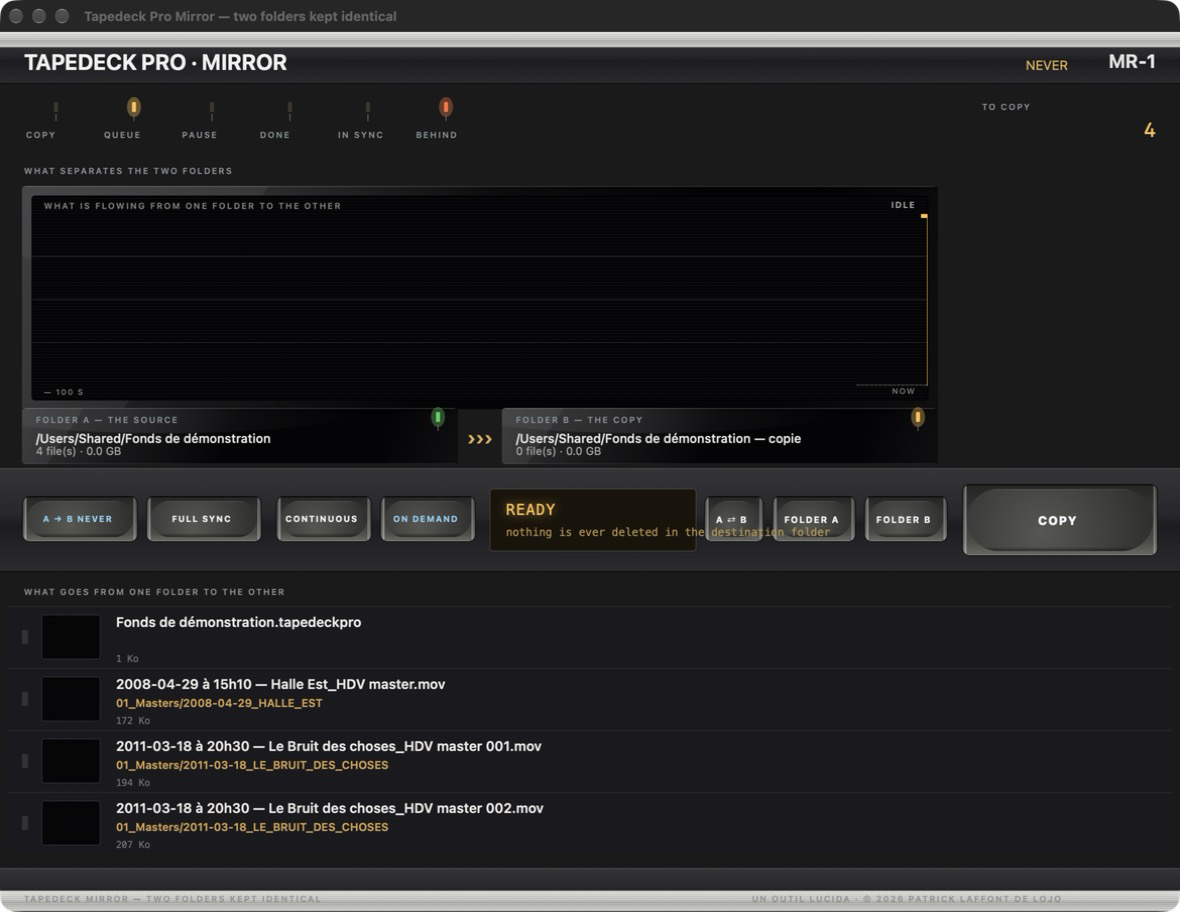Select file name Fonds de démonstration.tapedeckpro
Image resolution: width=1180 pixels, height=912 pixels.
[239, 622]
